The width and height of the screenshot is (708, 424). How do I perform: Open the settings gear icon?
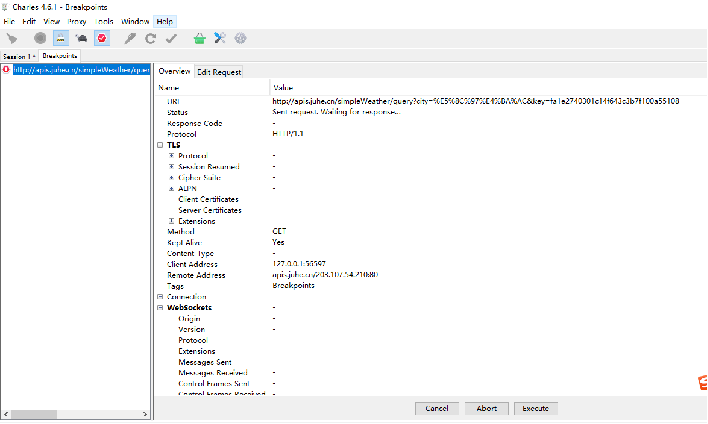240,38
